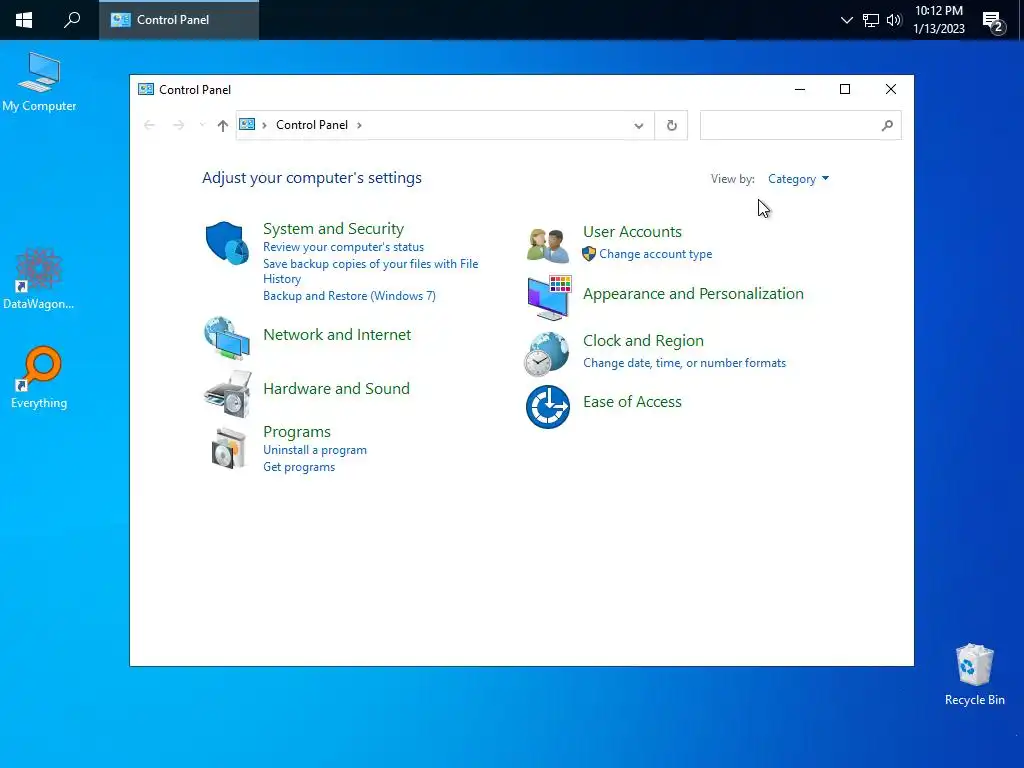Select the Recycle Bin icon

pos(974,675)
